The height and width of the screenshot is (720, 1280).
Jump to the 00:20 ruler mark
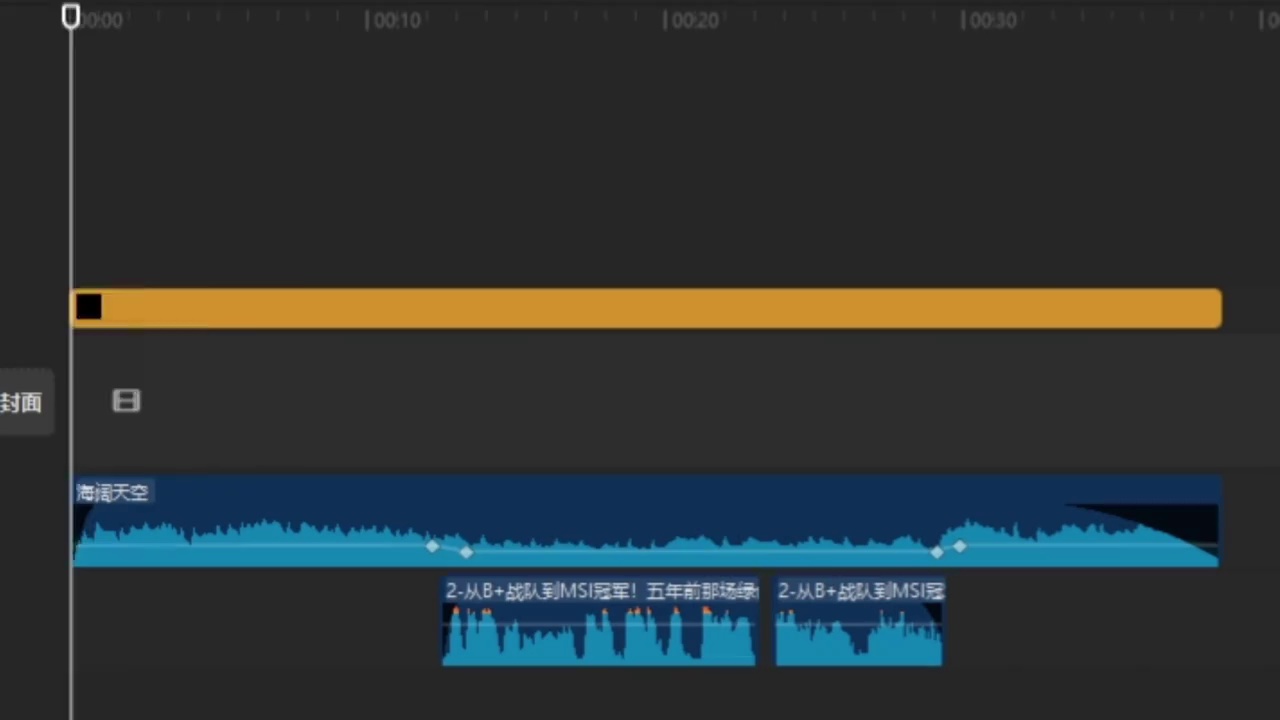tap(692, 21)
